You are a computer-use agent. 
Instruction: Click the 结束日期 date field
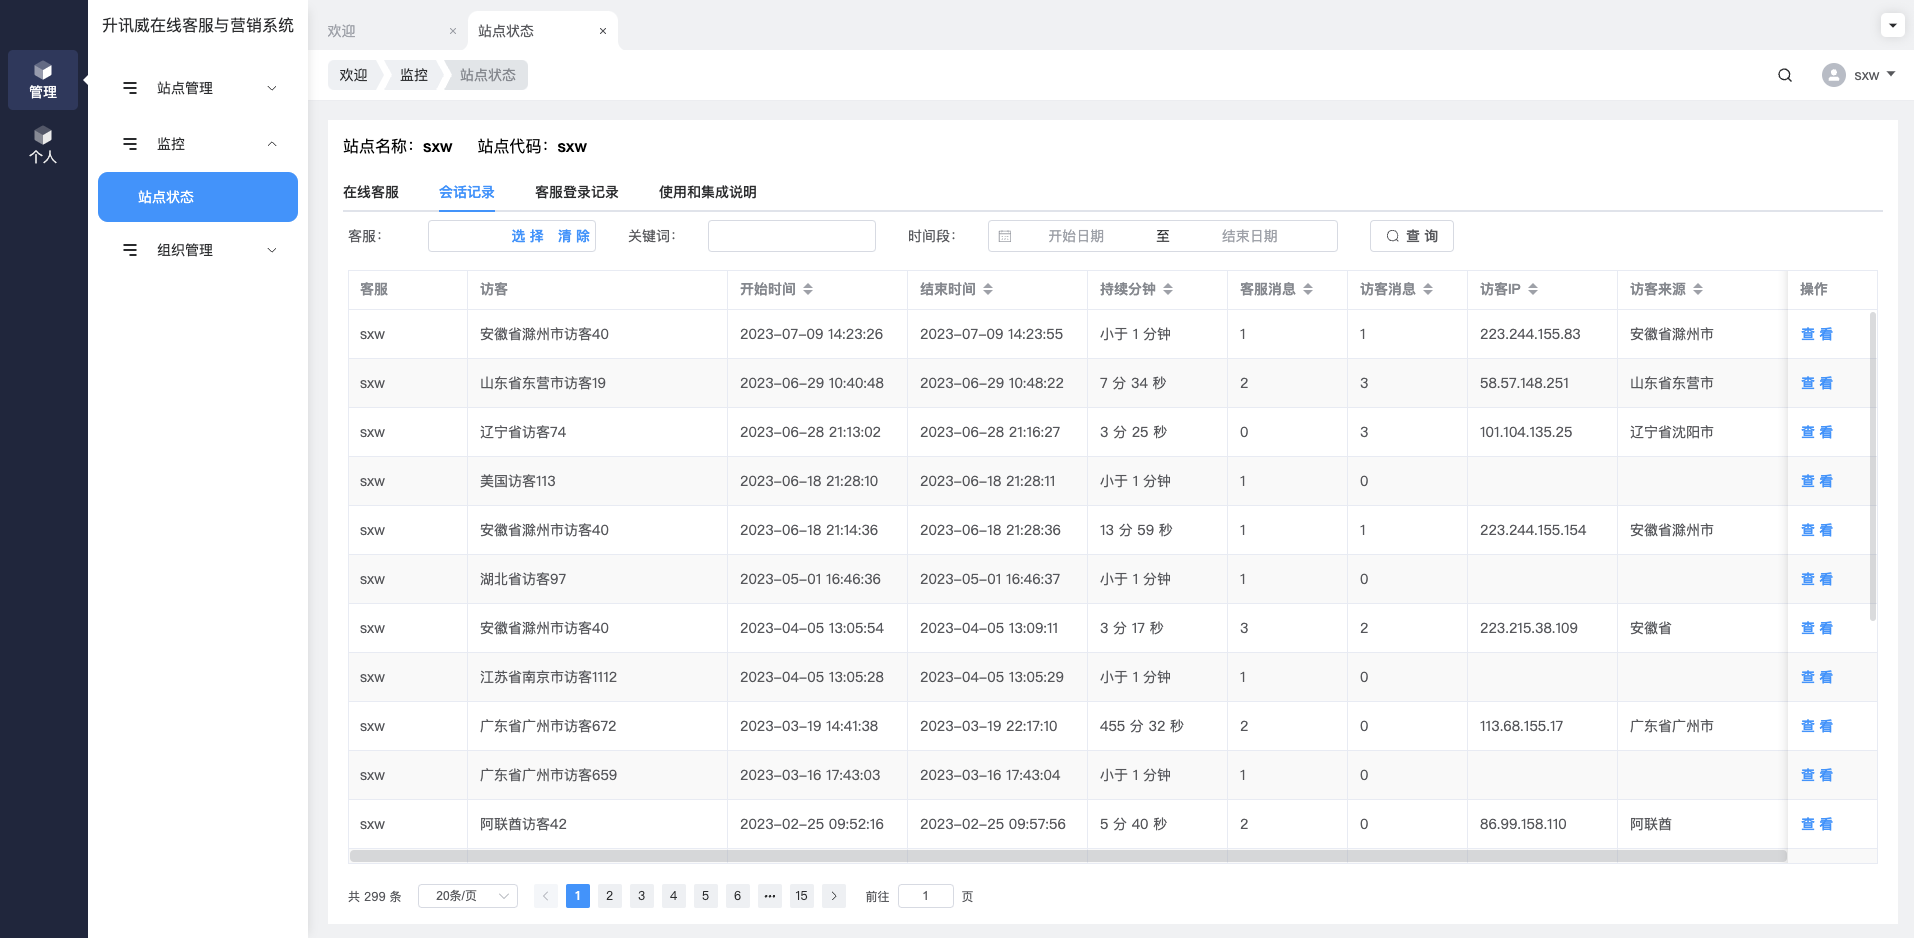[x=1250, y=236]
